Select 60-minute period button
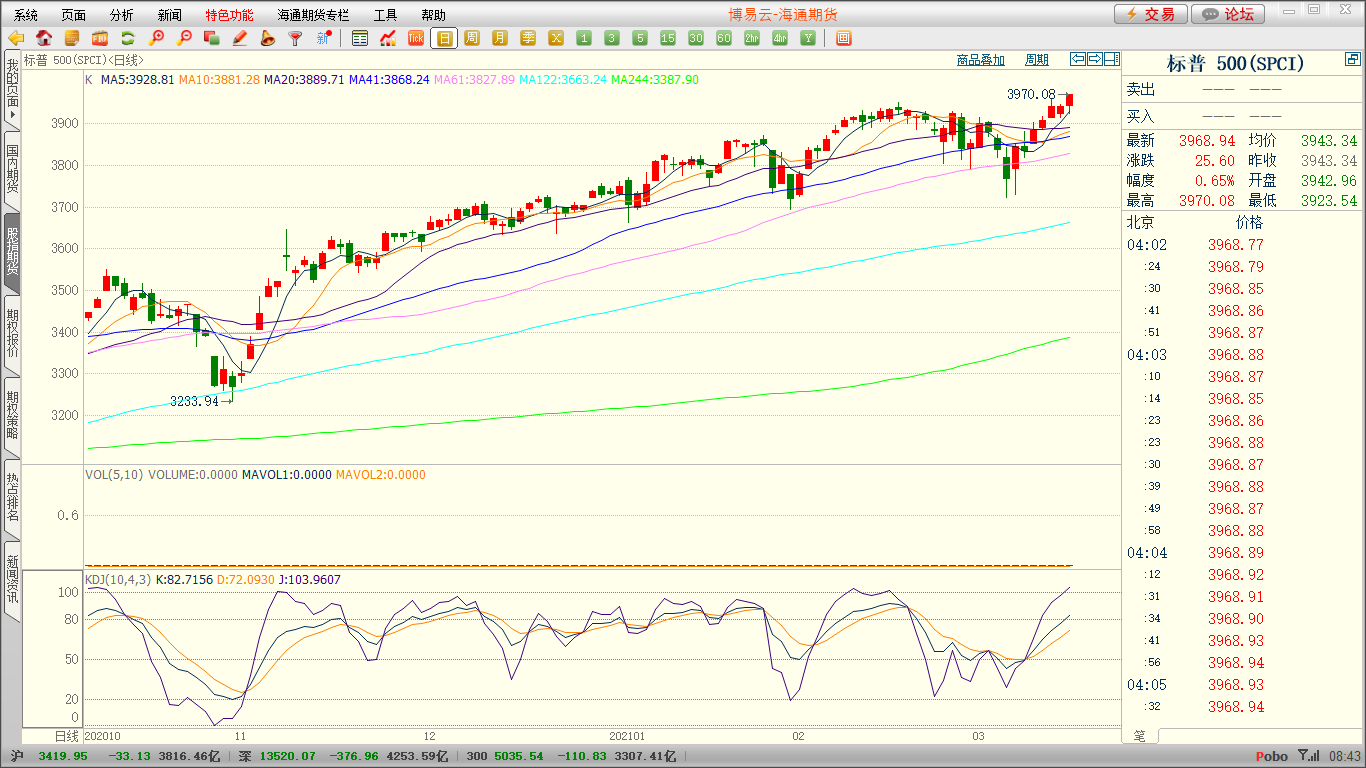Viewport: 1366px width, 768px height. point(724,38)
